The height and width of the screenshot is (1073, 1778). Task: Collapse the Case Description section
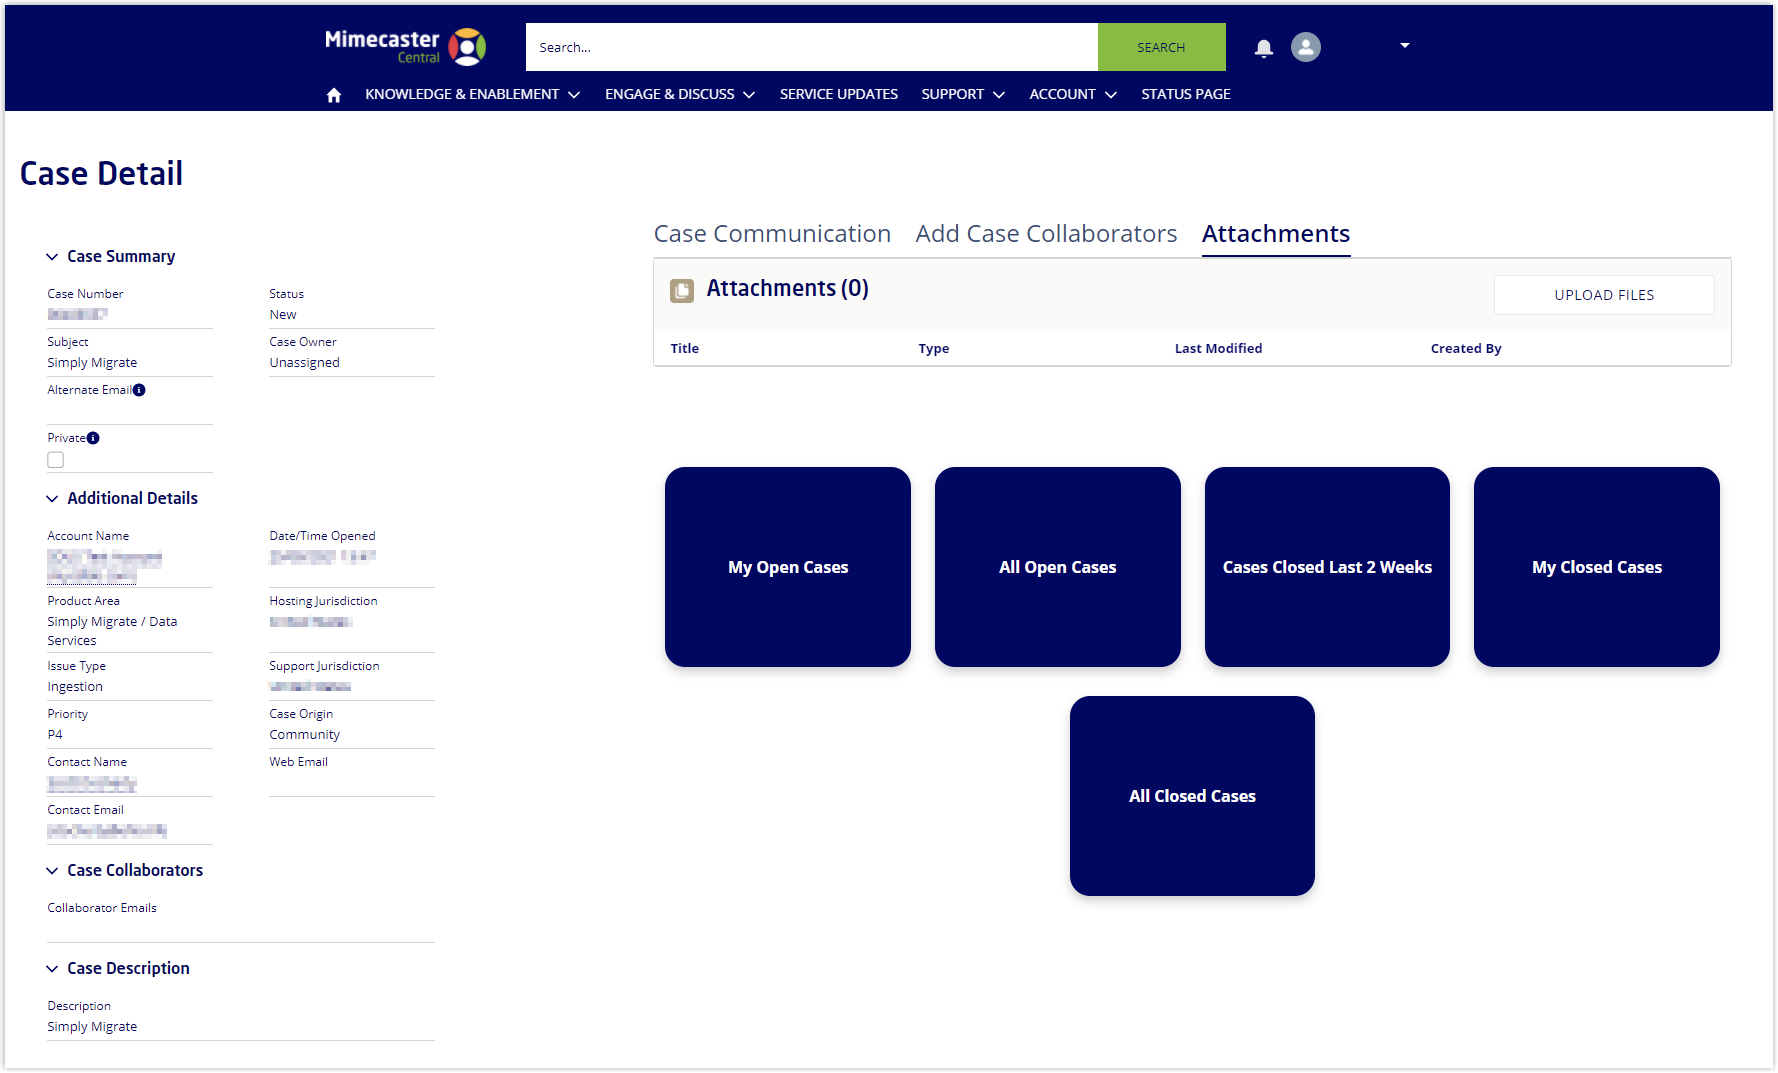[x=52, y=969]
